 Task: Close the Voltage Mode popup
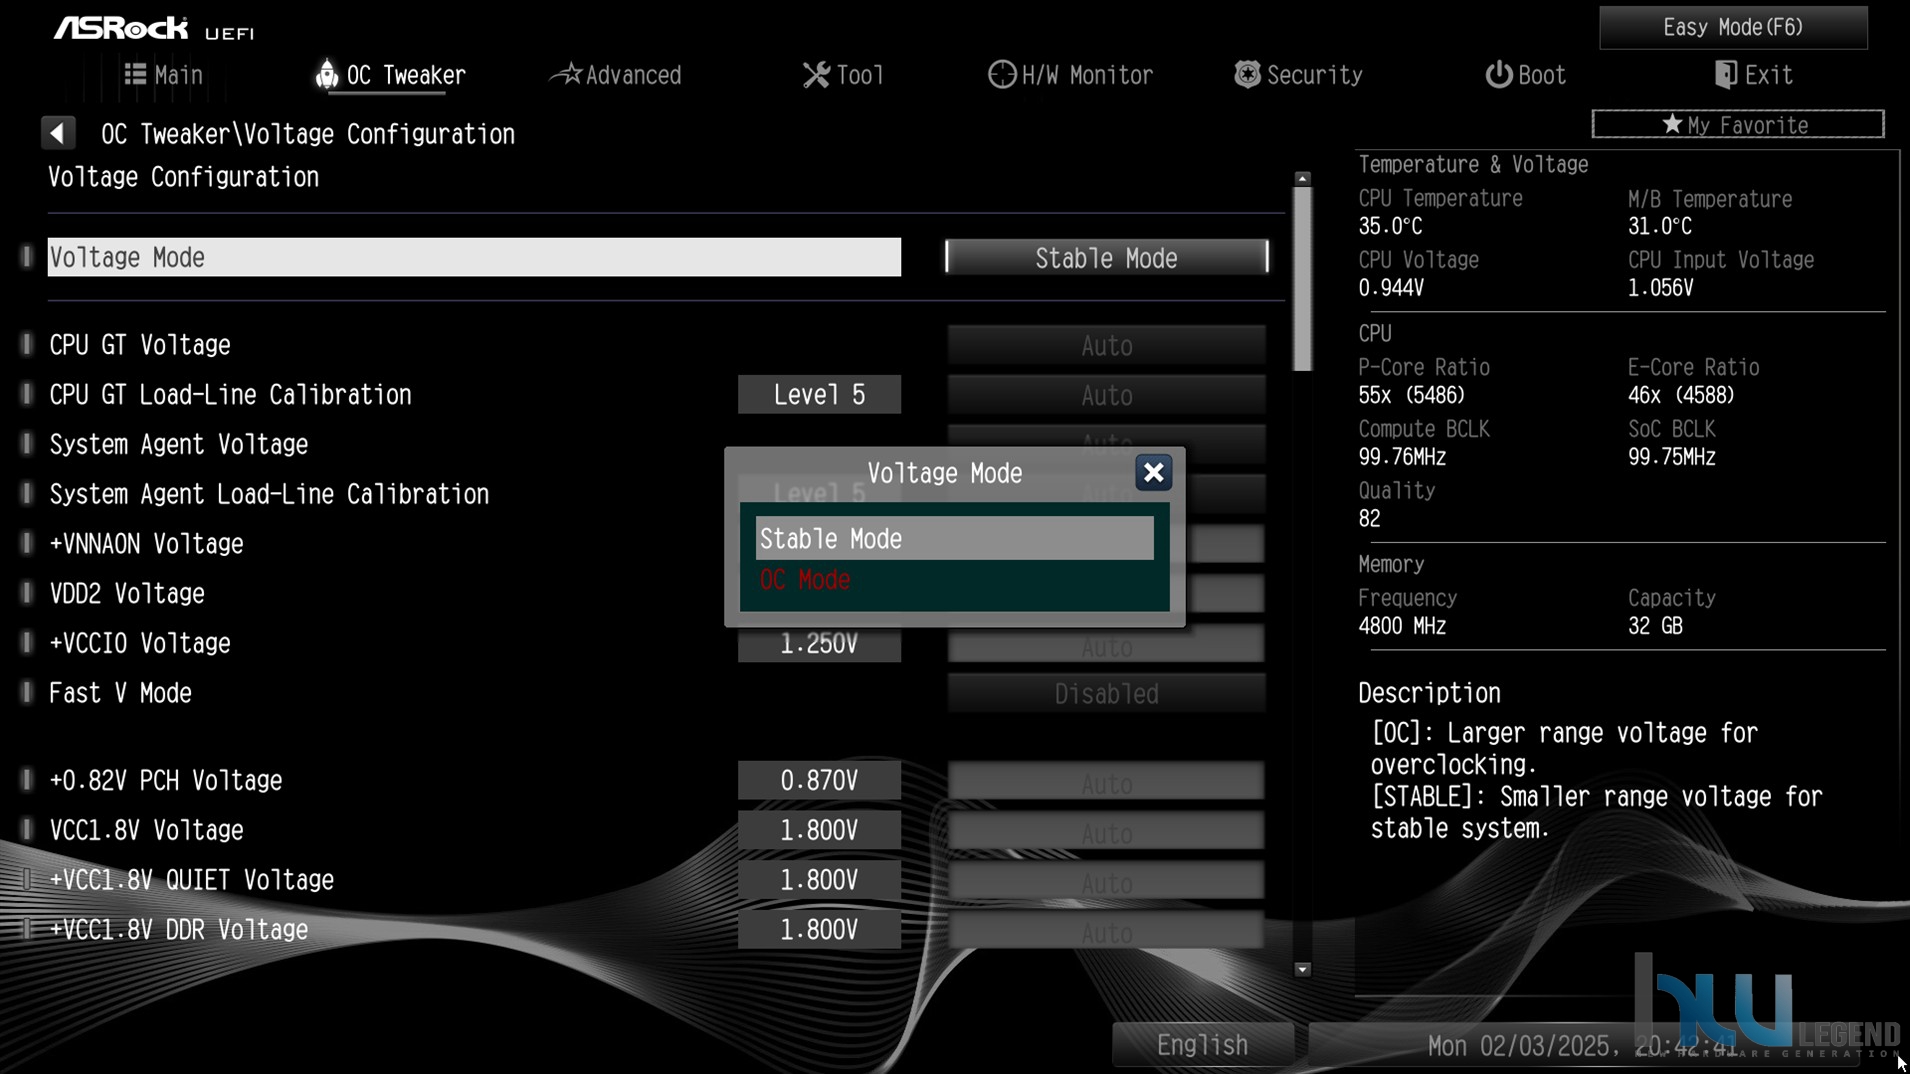pos(1153,473)
